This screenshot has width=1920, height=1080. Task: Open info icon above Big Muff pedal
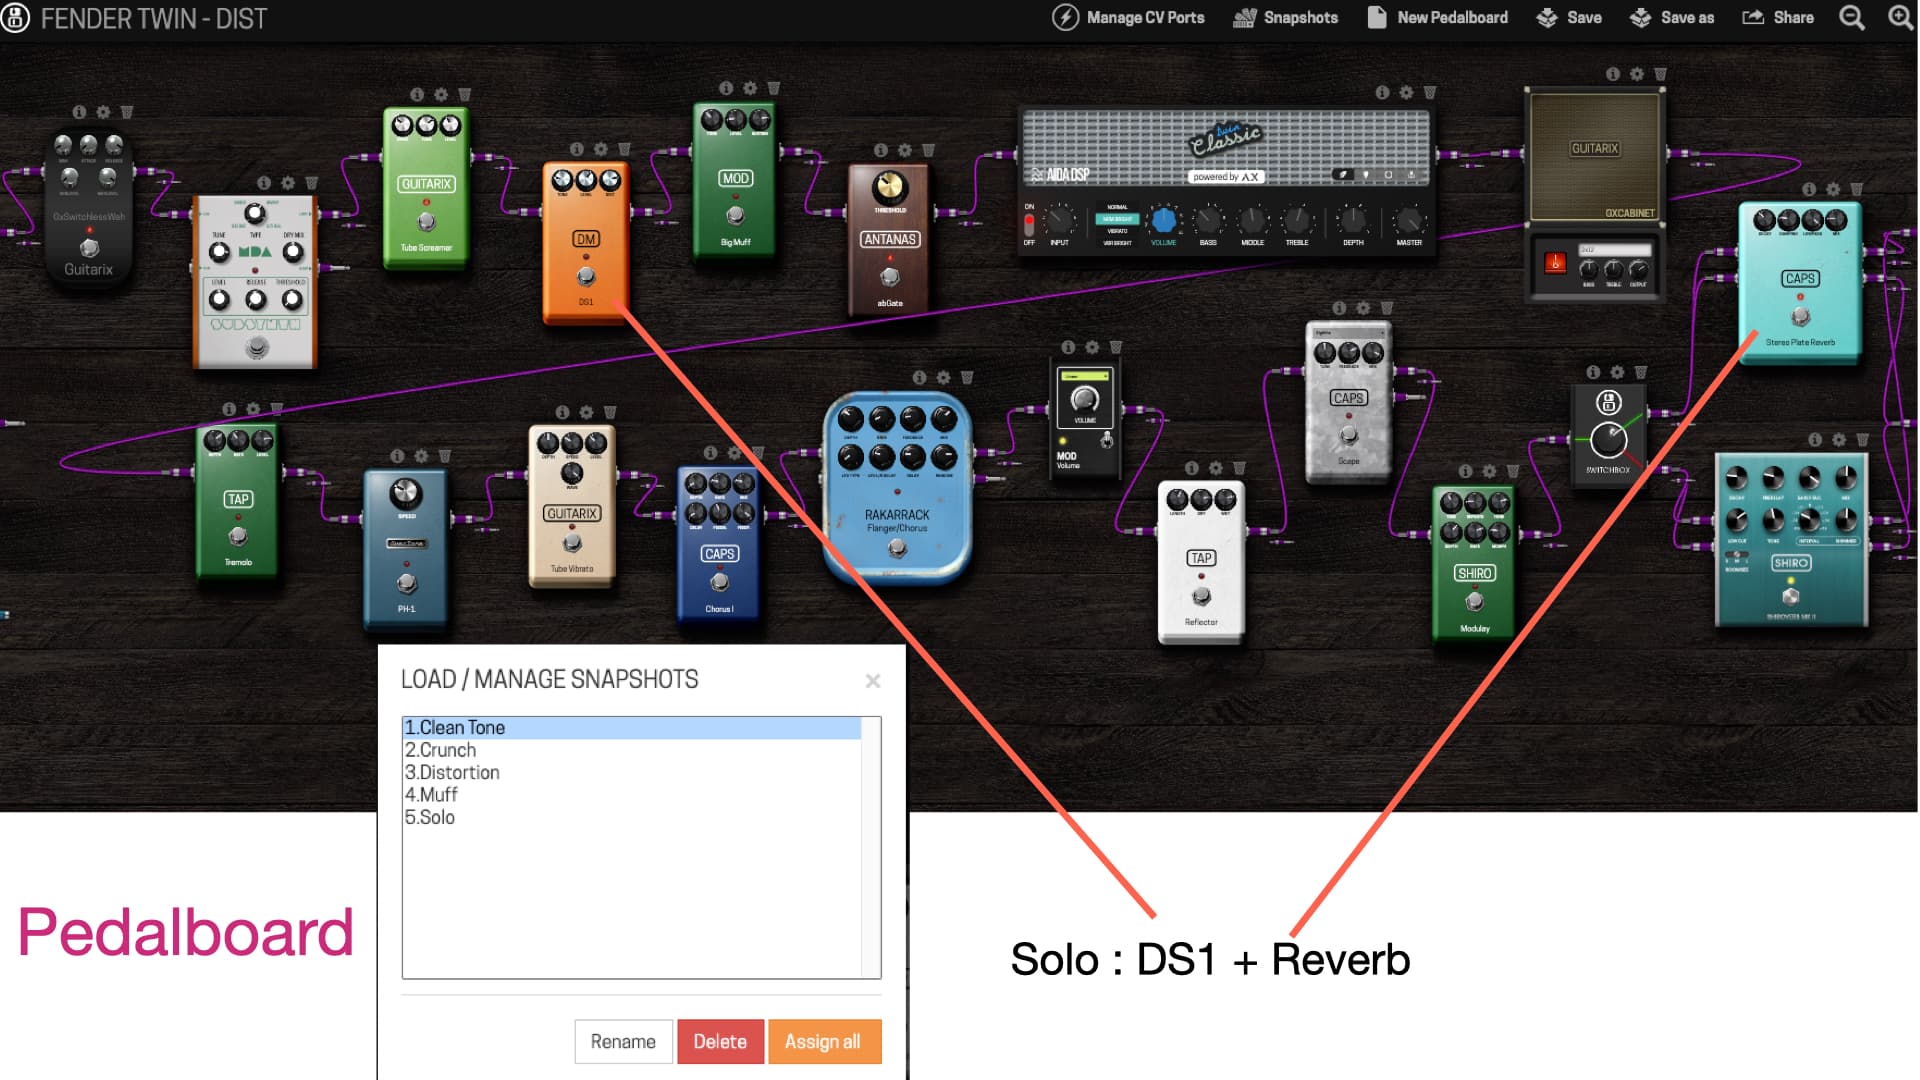pos(726,89)
